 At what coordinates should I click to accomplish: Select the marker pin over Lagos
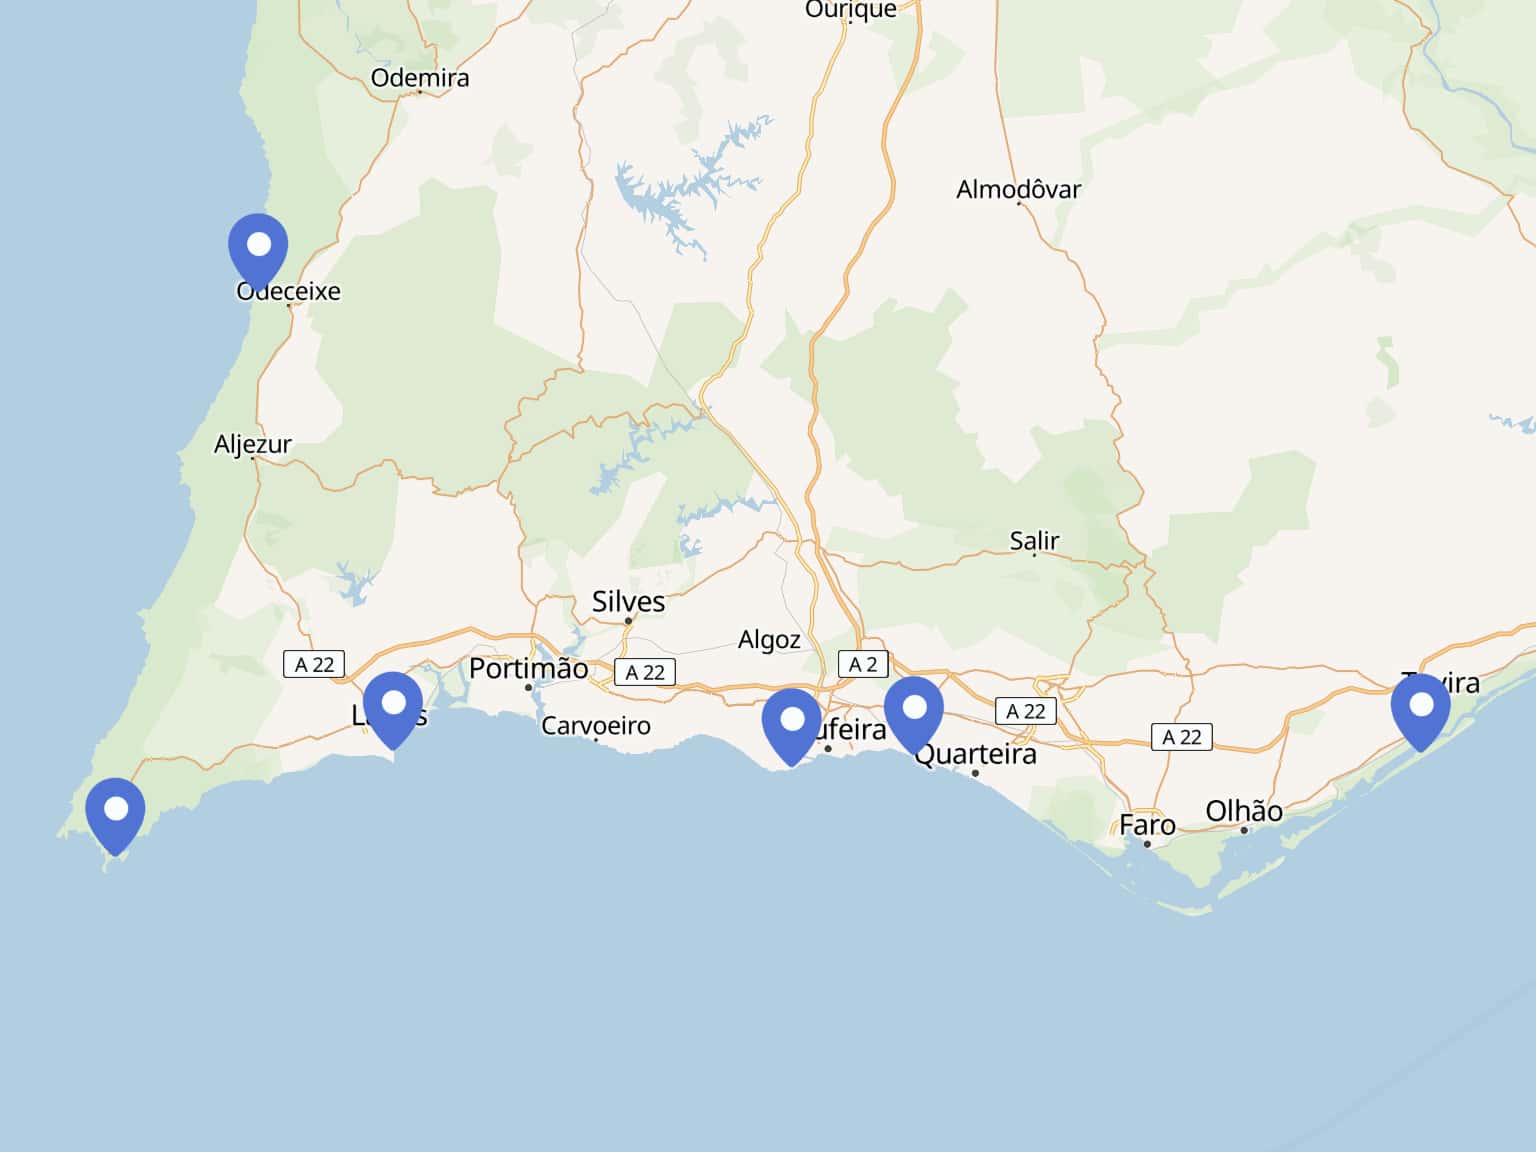pyautogui.click(x=393, y=706)
